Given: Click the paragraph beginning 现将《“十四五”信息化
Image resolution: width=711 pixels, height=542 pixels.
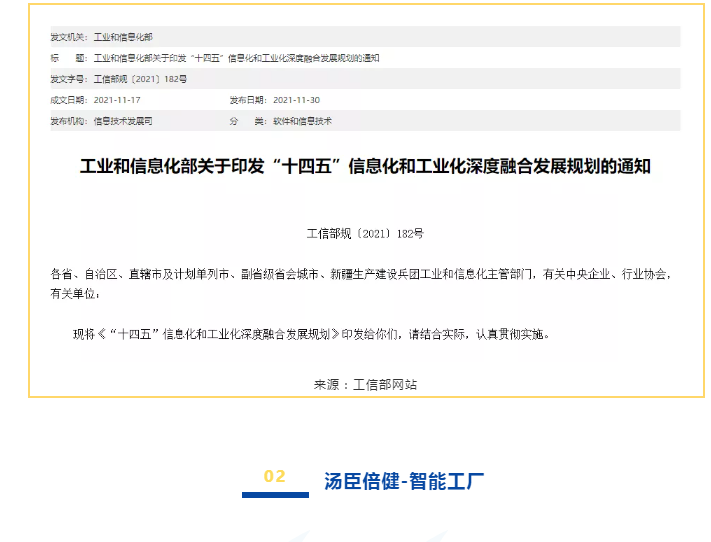Looking at the screenshot, I should coord(311,334).
